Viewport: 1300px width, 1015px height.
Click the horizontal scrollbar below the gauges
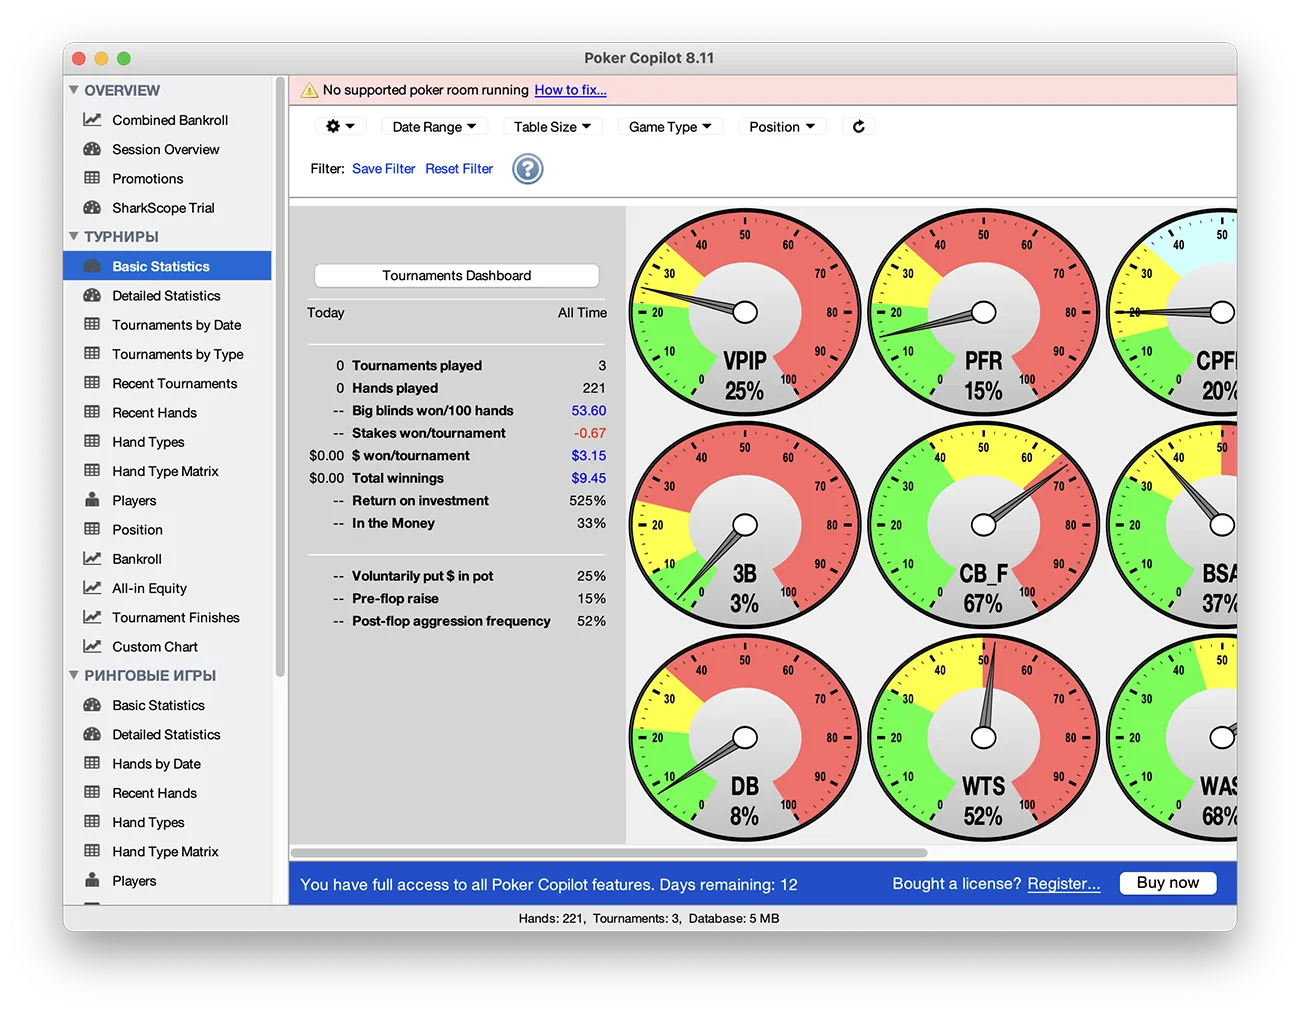click(608, 853)
